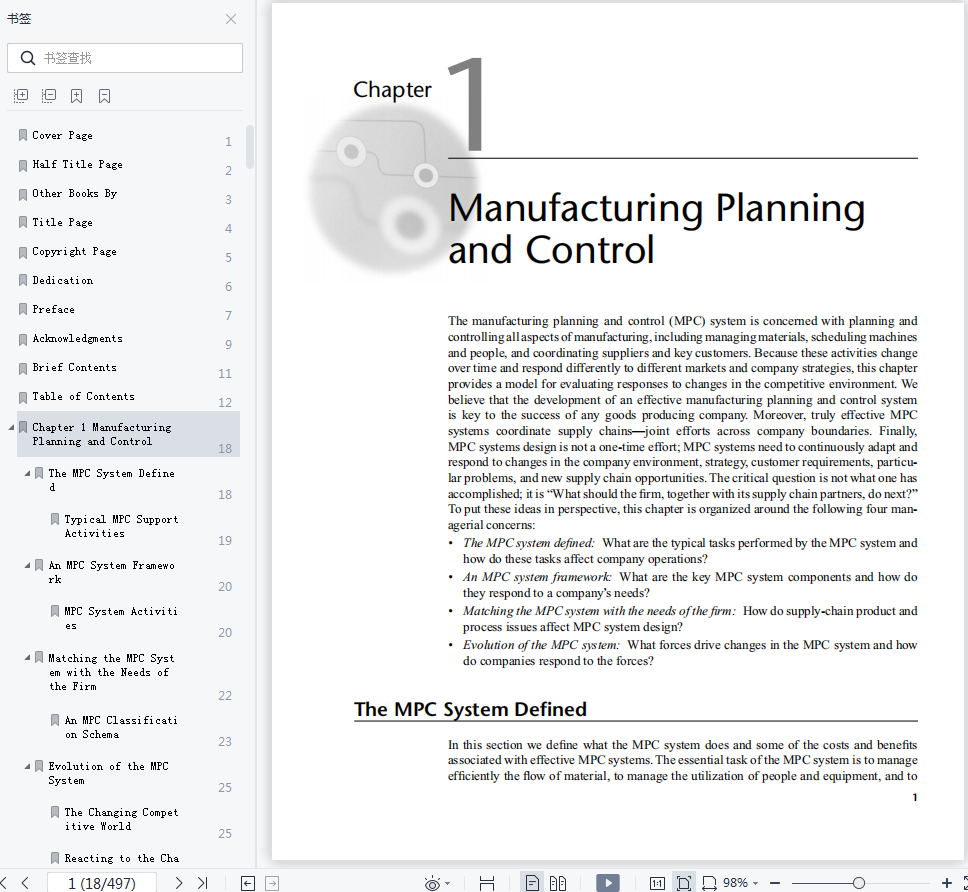
Task: Collapse An MPC System Framework node
Action: click(x=27, y=565)
